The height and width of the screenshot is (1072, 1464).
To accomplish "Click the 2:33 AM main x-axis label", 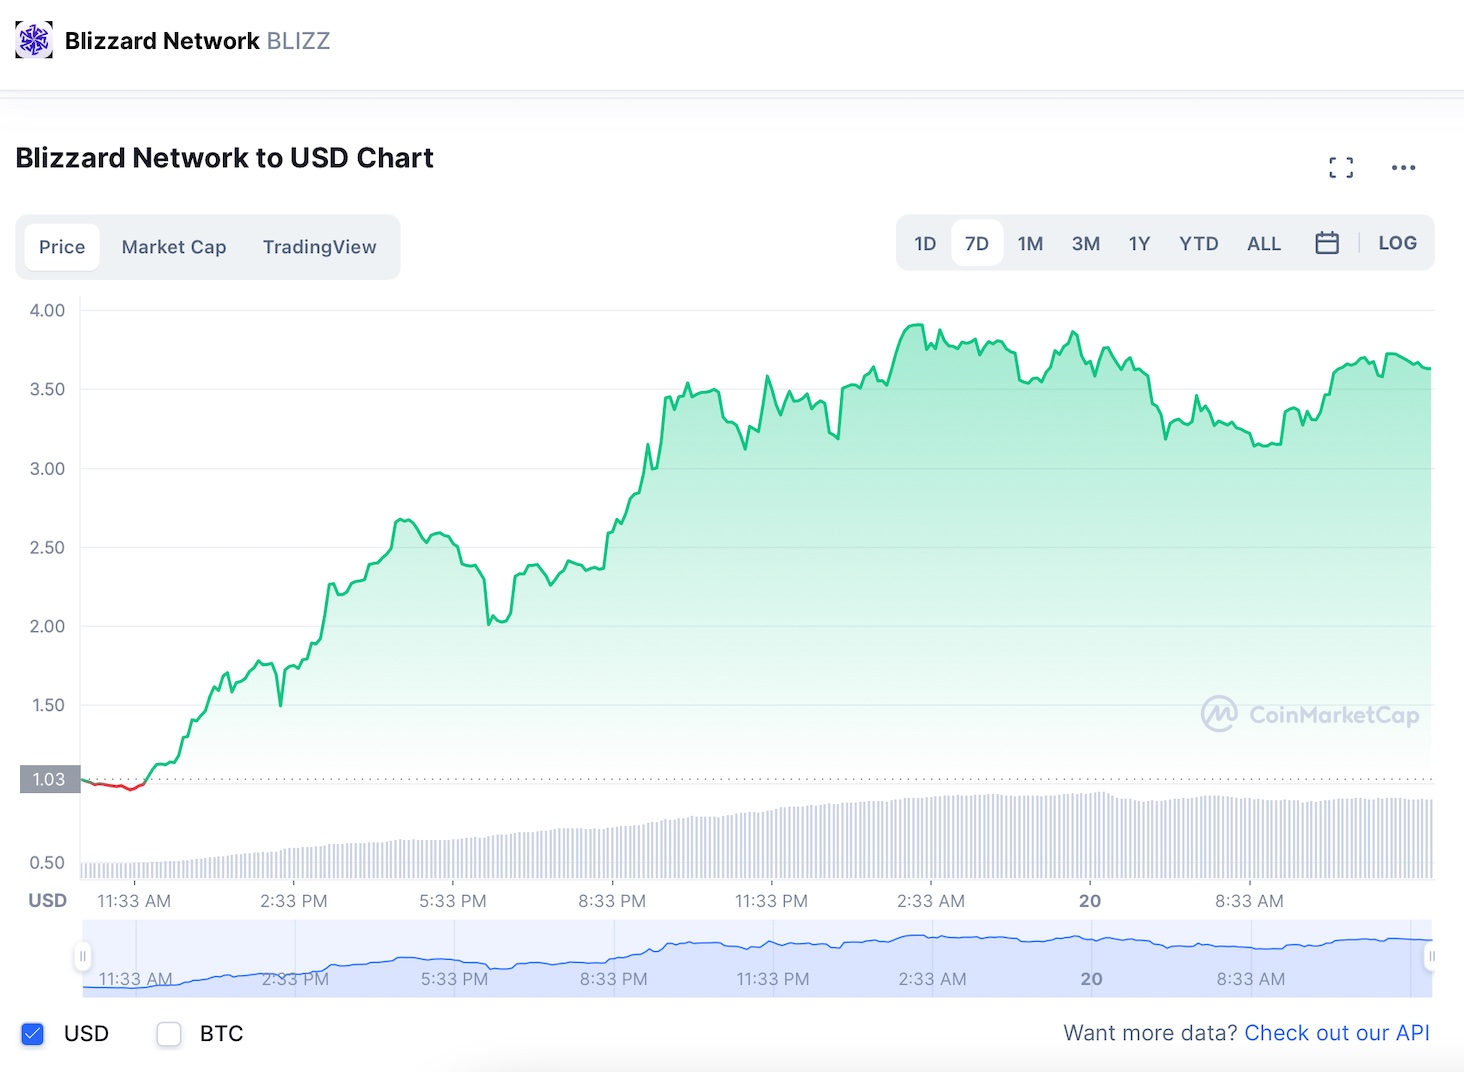I will pos(931,901).
